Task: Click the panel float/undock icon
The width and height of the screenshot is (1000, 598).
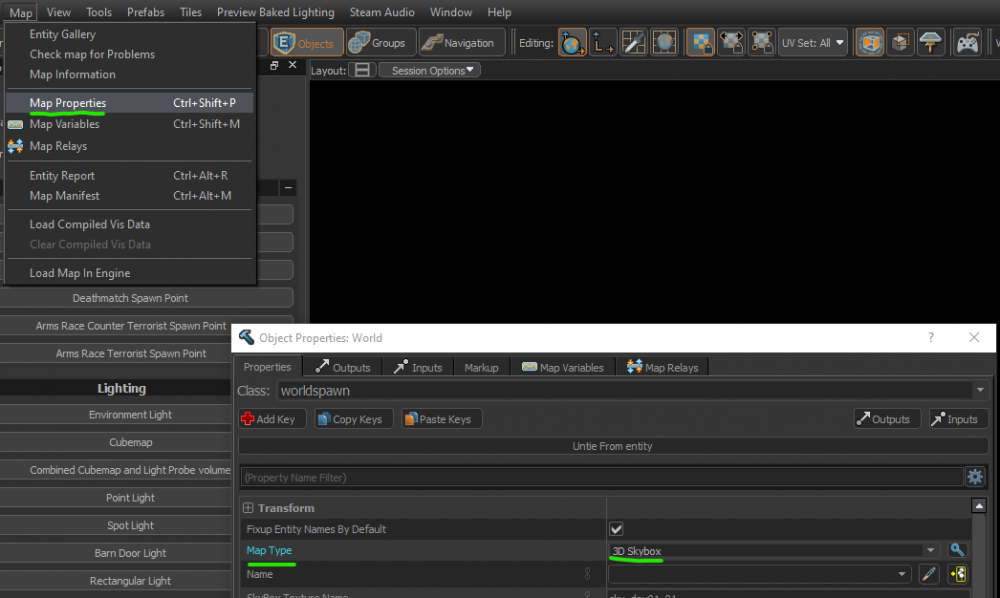Action: (274, 65)
